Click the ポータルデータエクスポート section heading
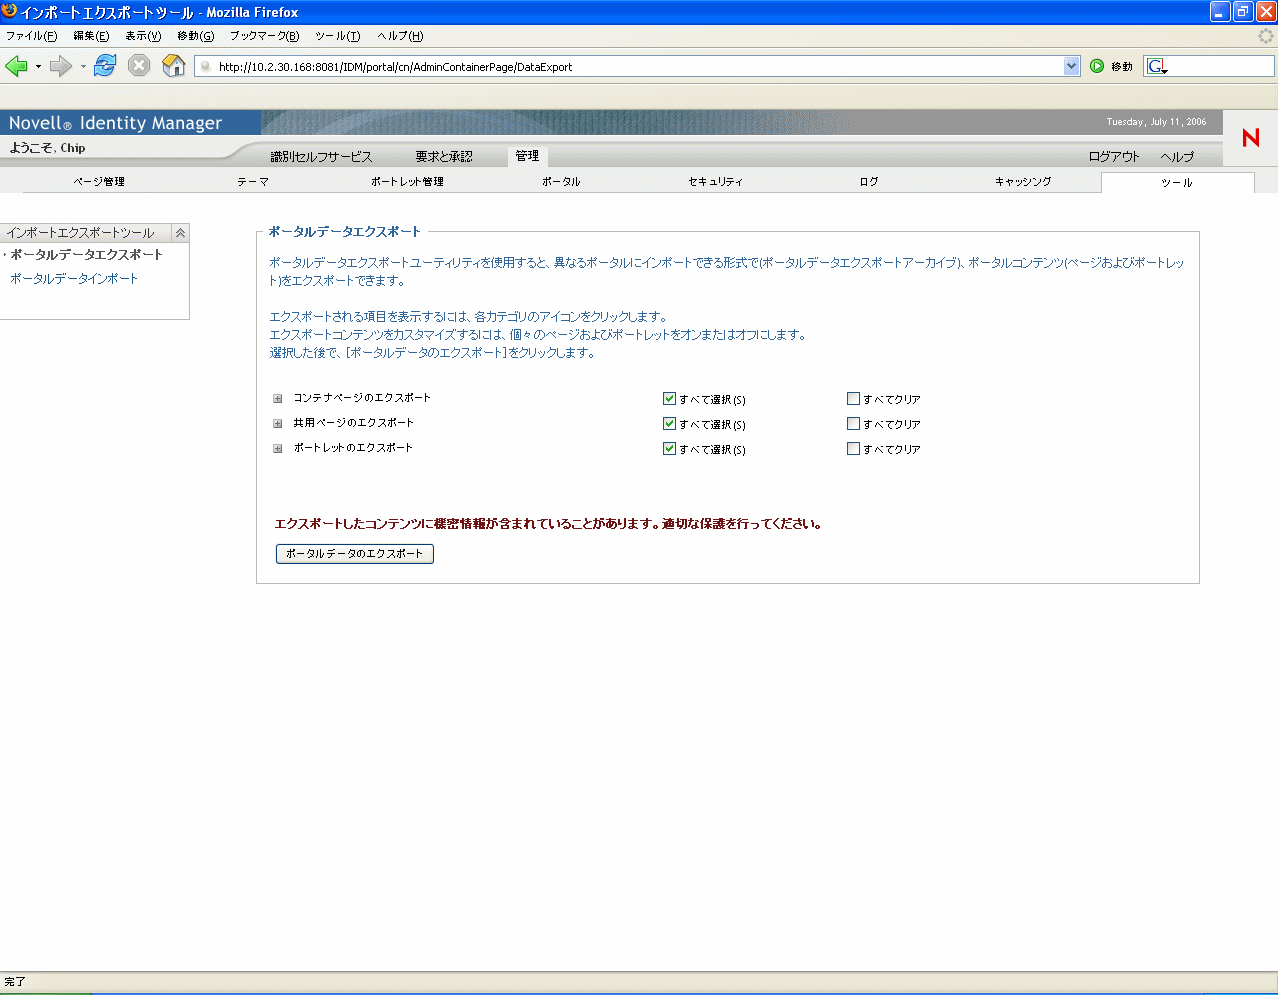Screen dimensions: 1278x995 [344, 232]
